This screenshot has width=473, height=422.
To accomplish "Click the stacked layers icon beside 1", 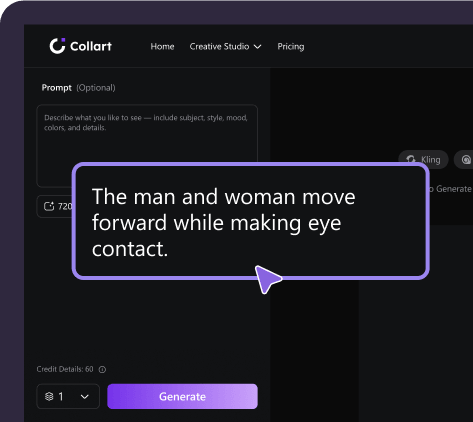I will click(49, 396).
